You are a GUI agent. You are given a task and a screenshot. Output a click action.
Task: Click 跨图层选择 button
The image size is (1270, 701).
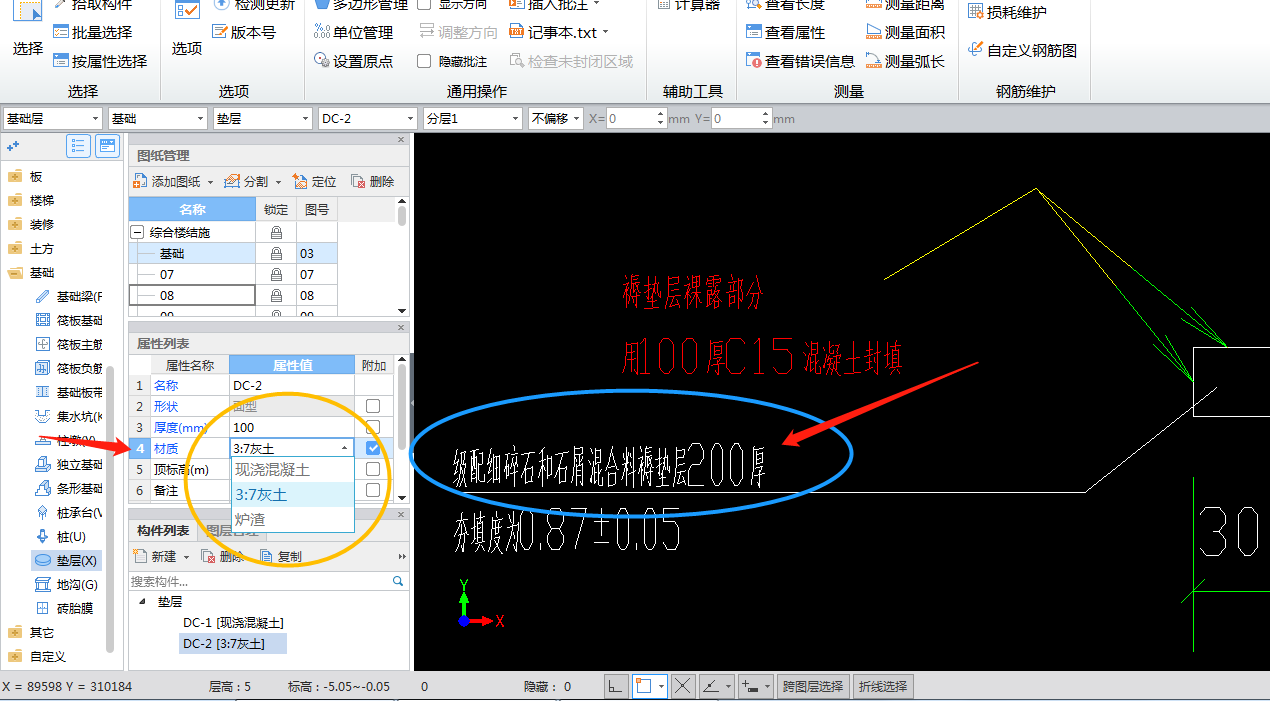(x=813, y=686)
